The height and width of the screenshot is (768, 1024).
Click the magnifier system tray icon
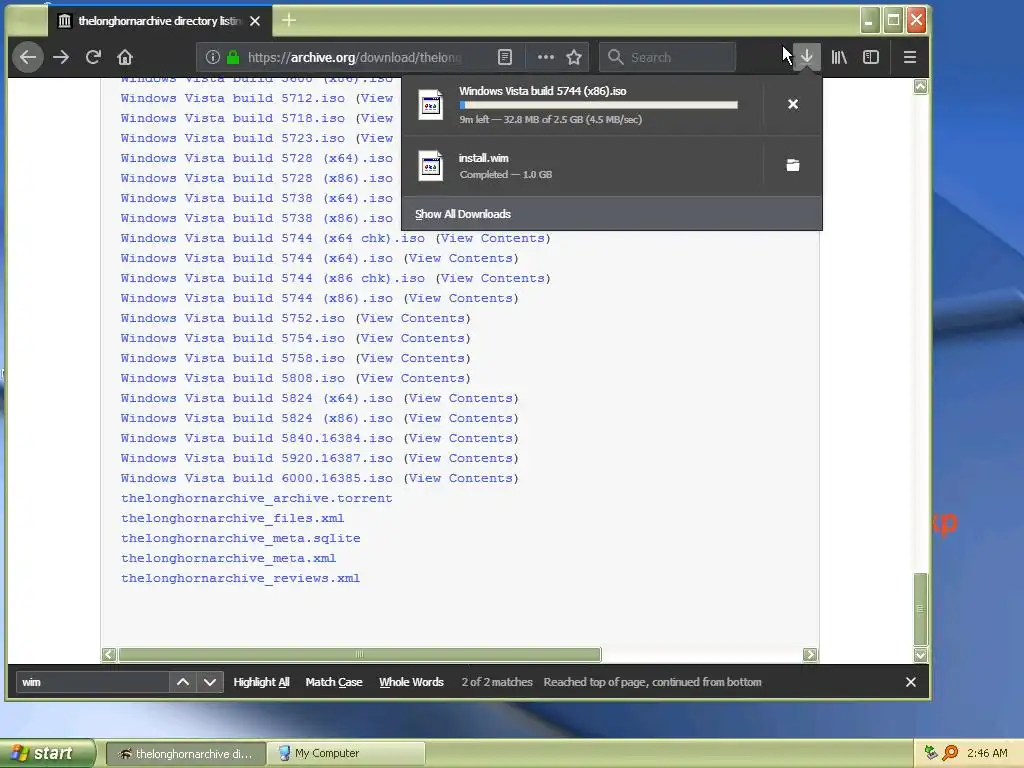click(x=950, y=753)
